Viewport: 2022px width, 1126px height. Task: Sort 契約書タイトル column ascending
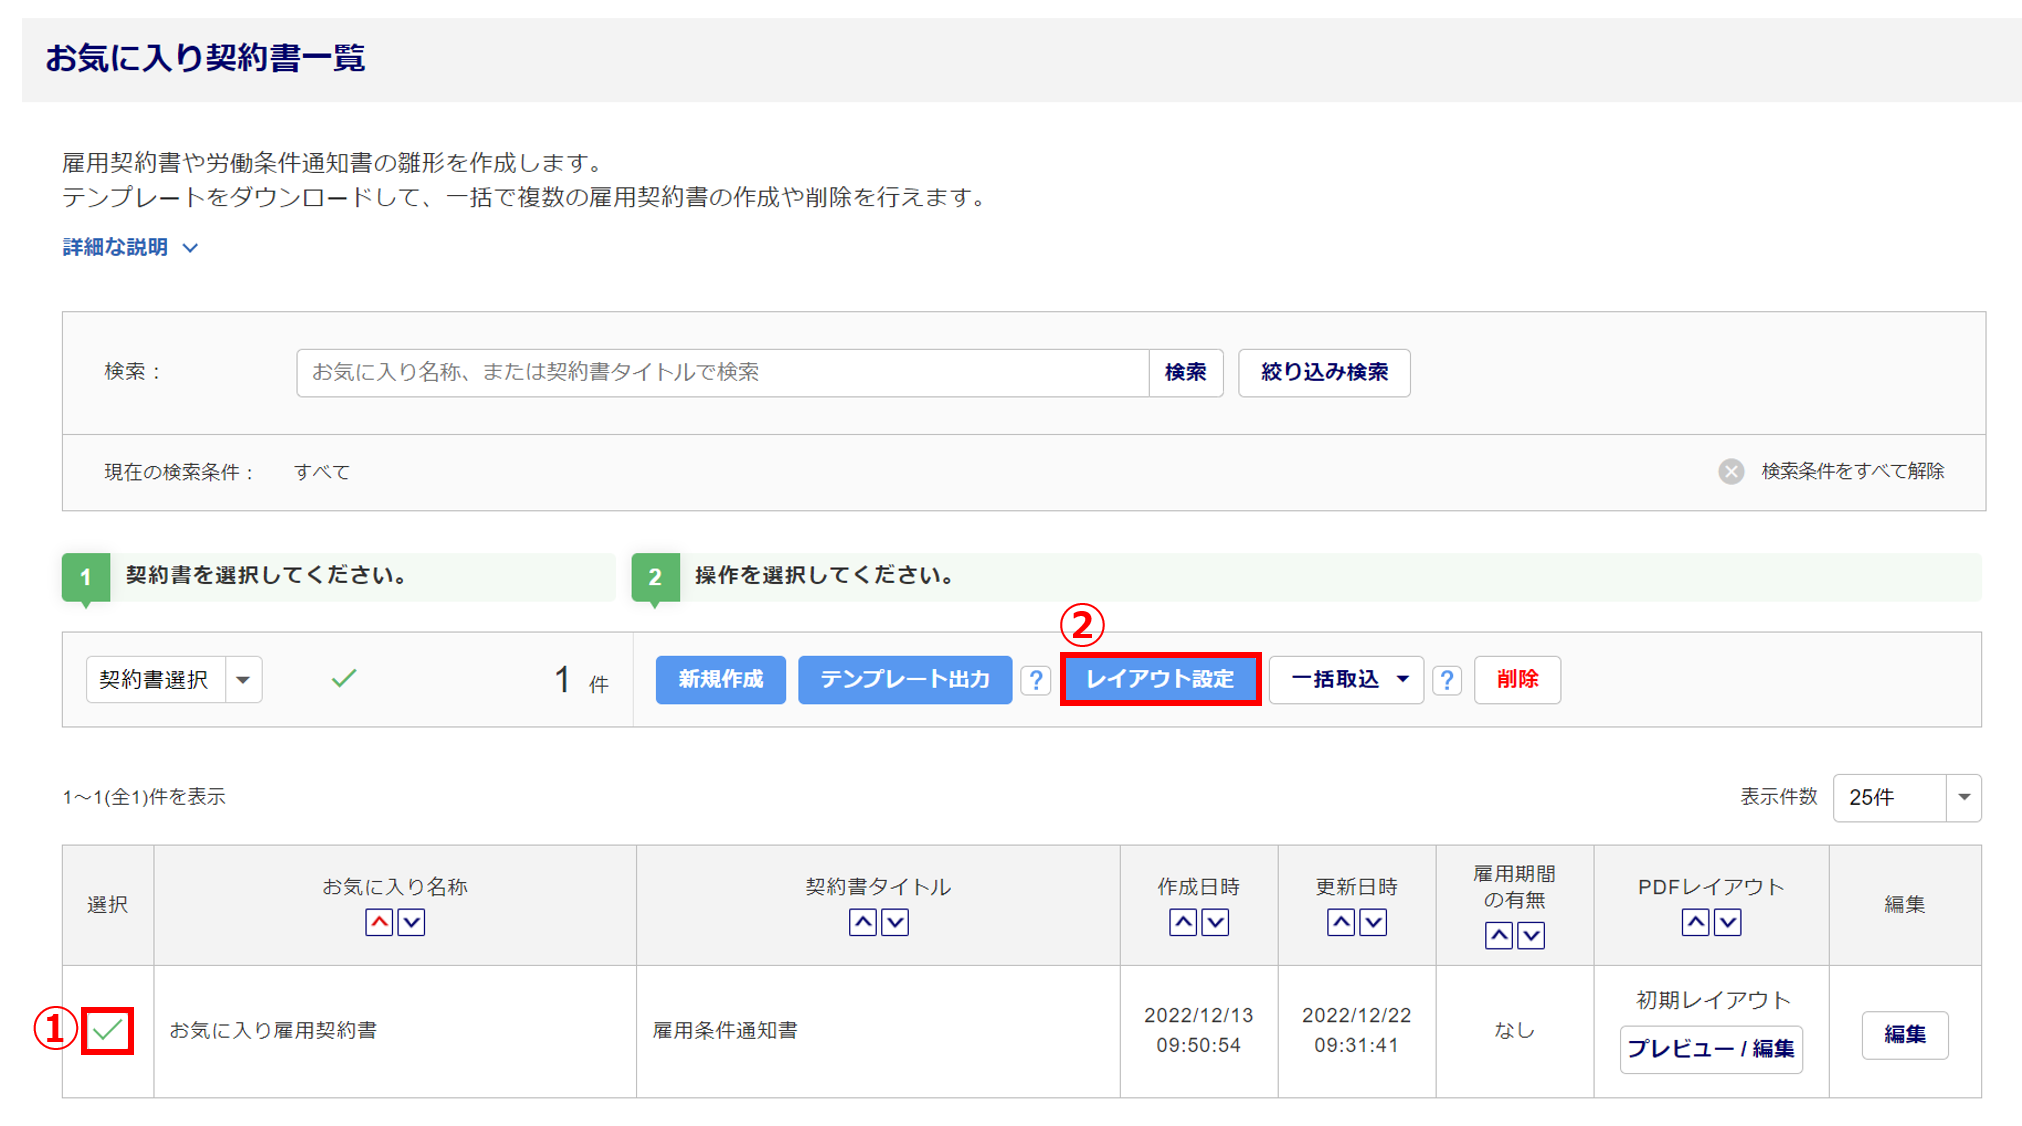(862, 922)
